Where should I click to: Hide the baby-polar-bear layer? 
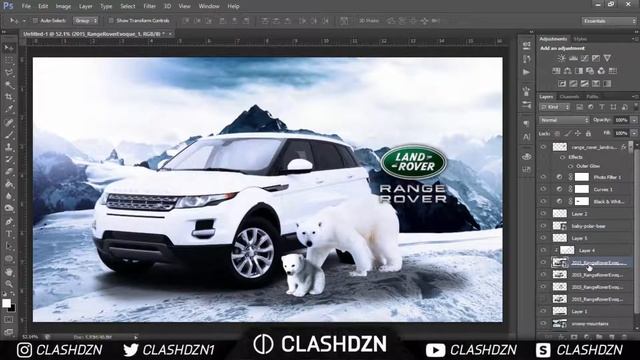pyautogui.click(x=543, y=226)
